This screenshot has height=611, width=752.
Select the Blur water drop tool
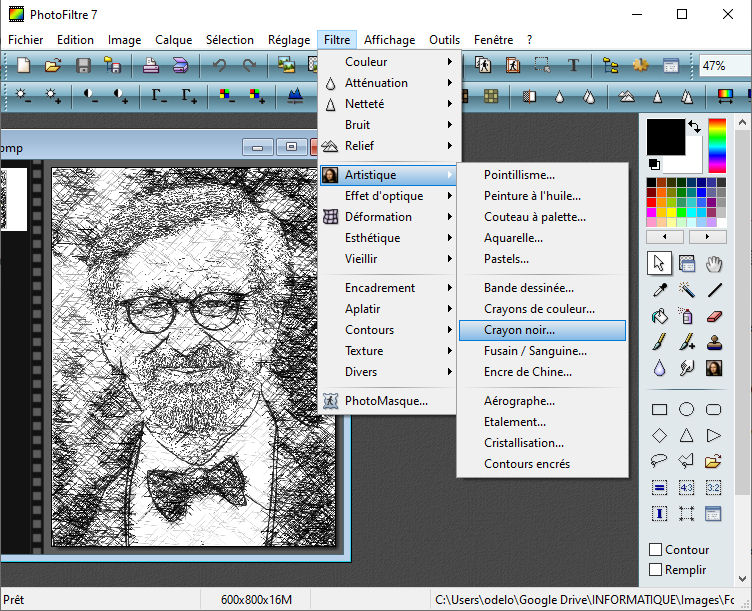tap(659, 368)
